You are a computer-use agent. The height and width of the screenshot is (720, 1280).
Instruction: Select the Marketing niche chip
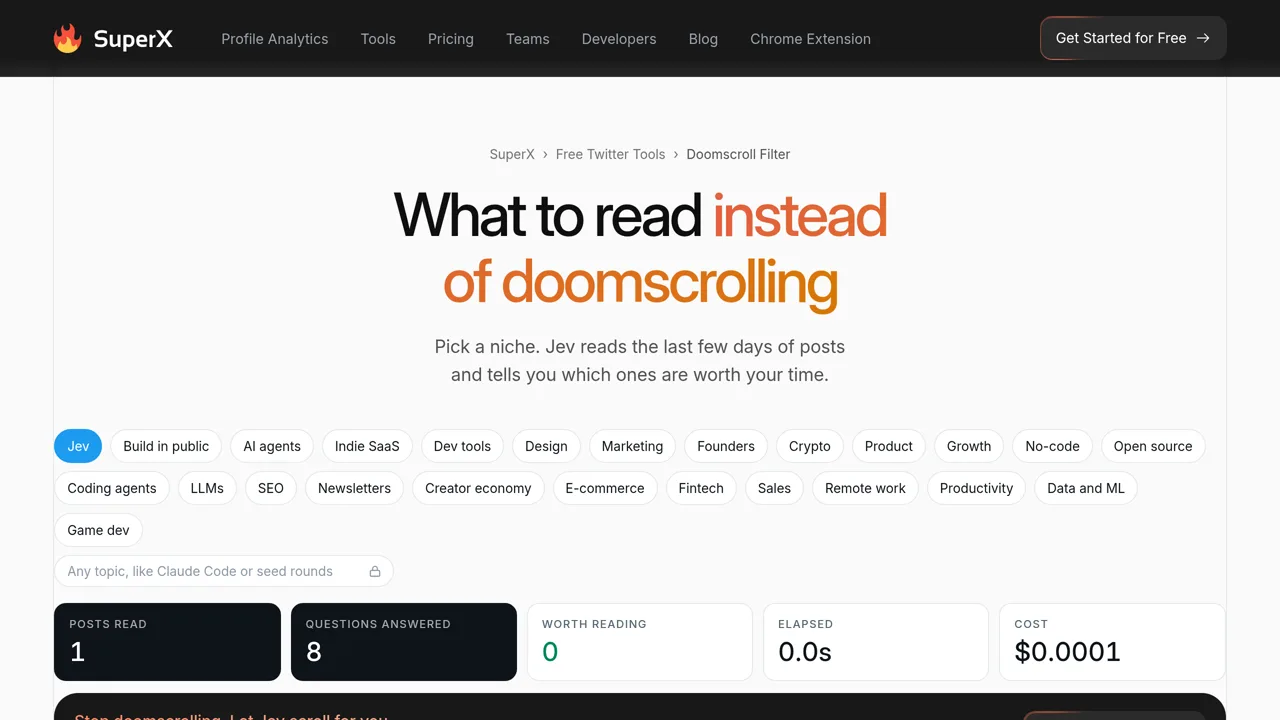pos(632,446)
